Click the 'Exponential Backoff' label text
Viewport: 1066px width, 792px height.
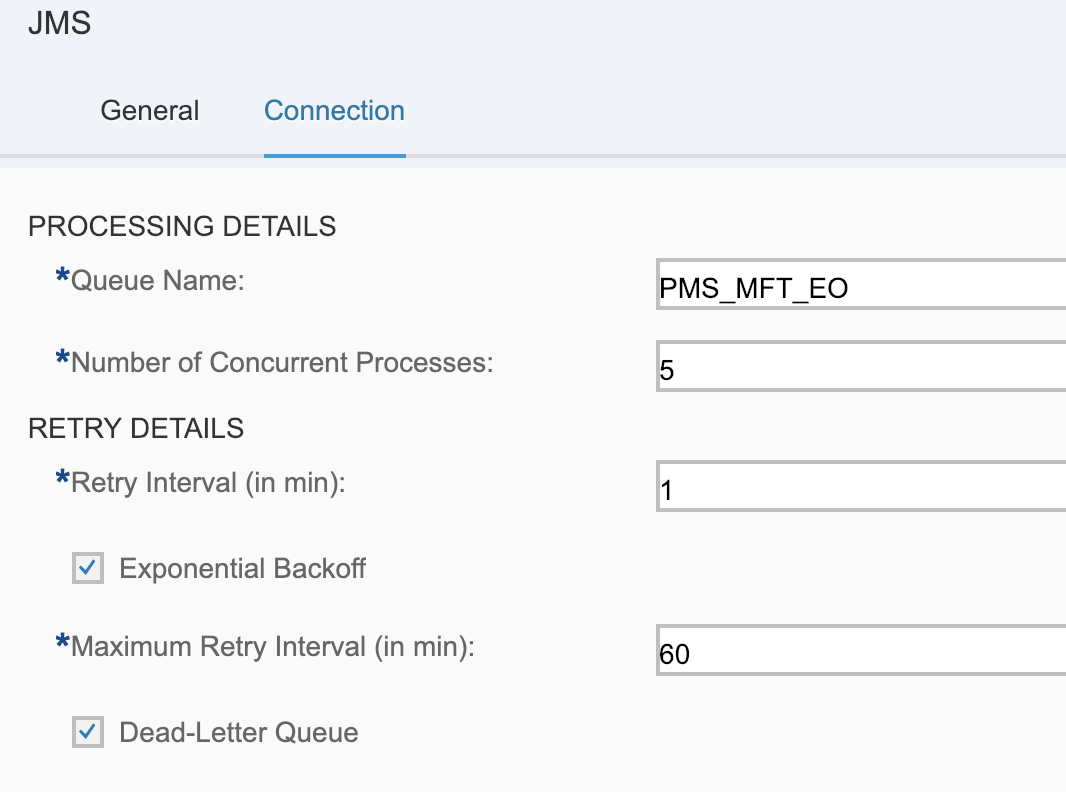243,568
